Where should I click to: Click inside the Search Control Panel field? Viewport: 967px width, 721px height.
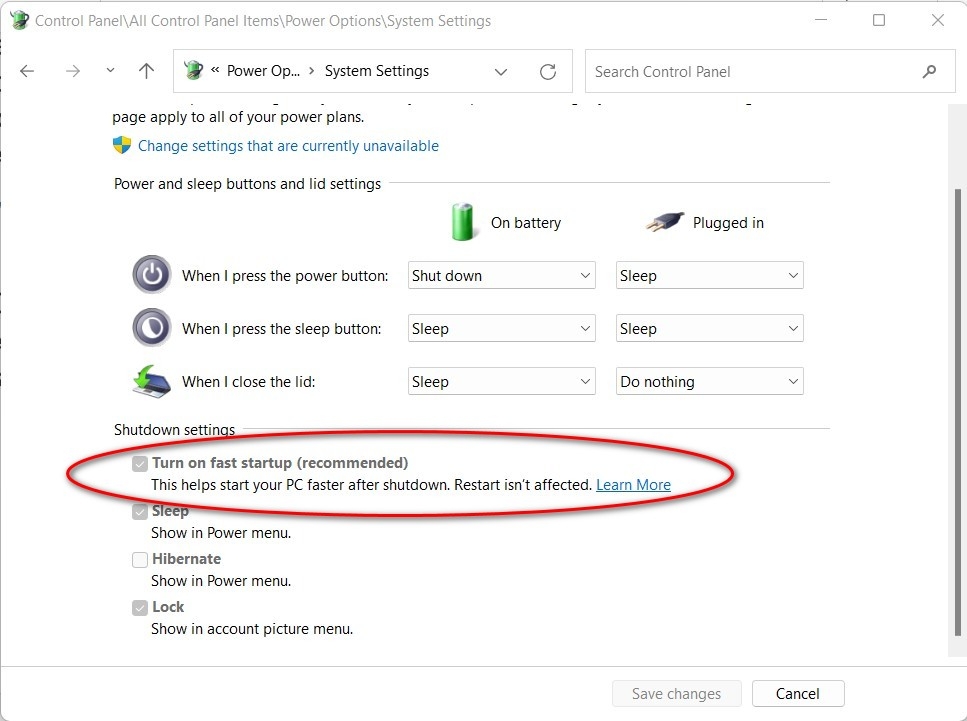(740, 71)
